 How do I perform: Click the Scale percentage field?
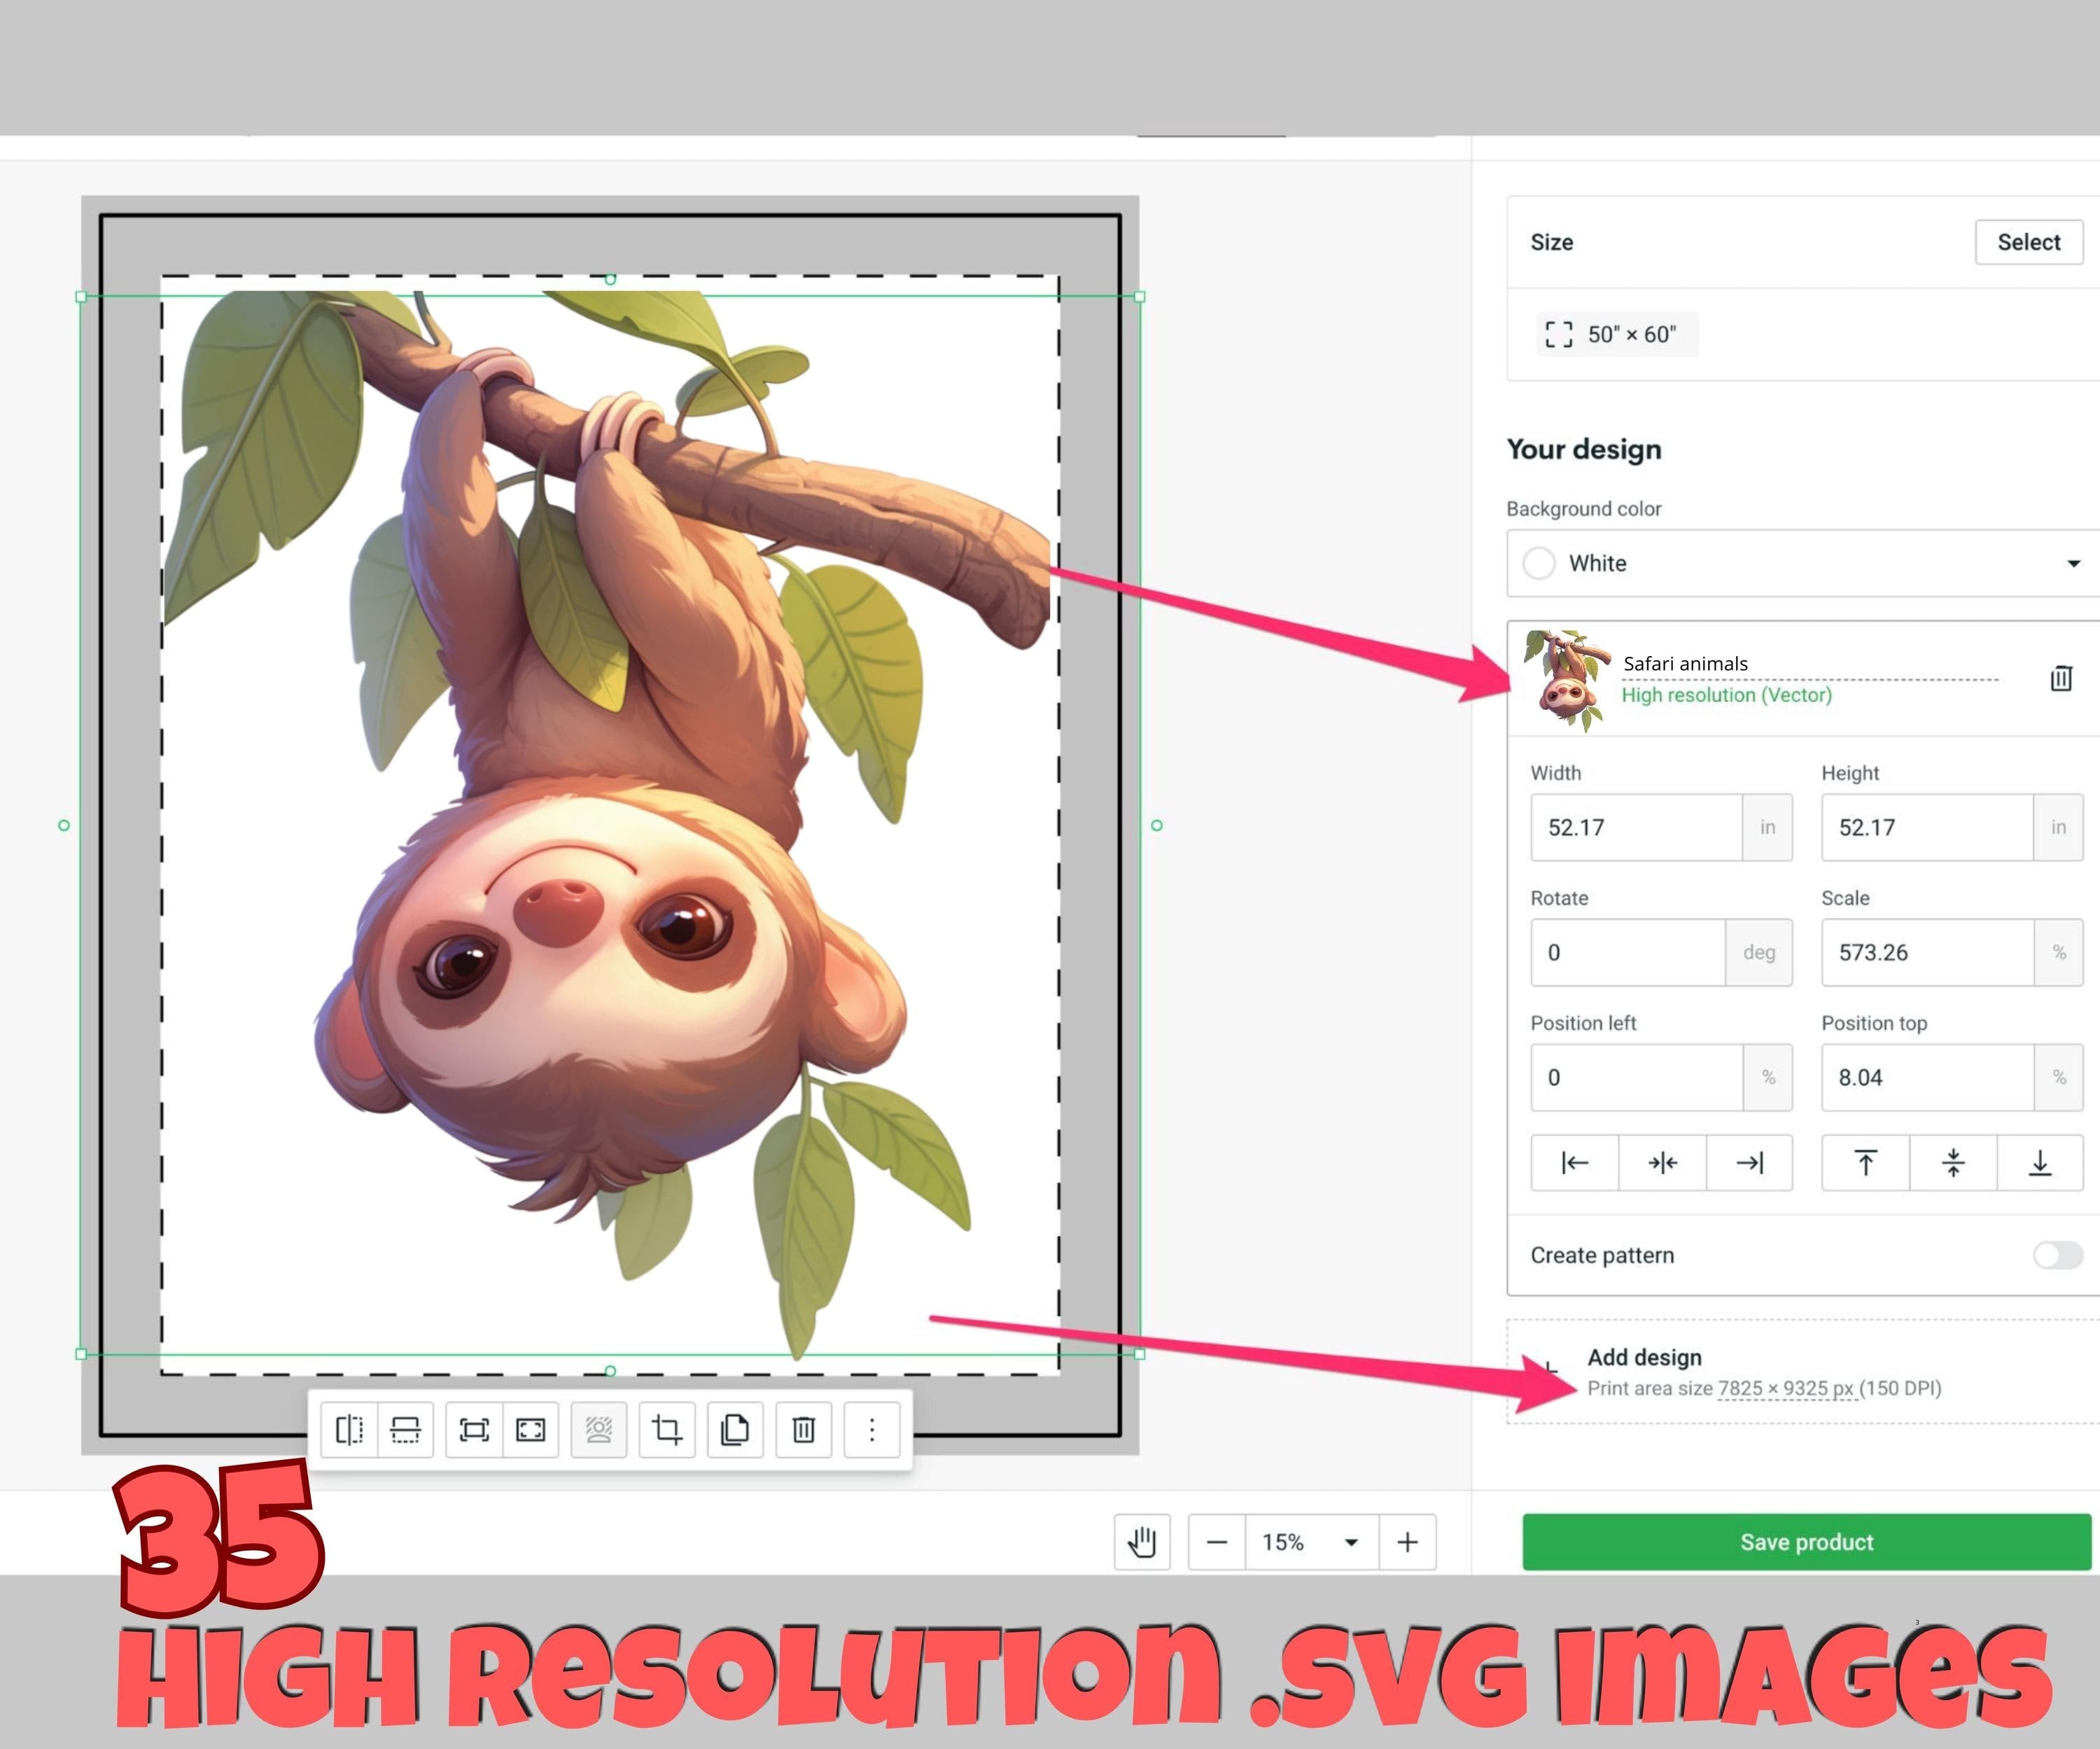tap(1927, 952)
